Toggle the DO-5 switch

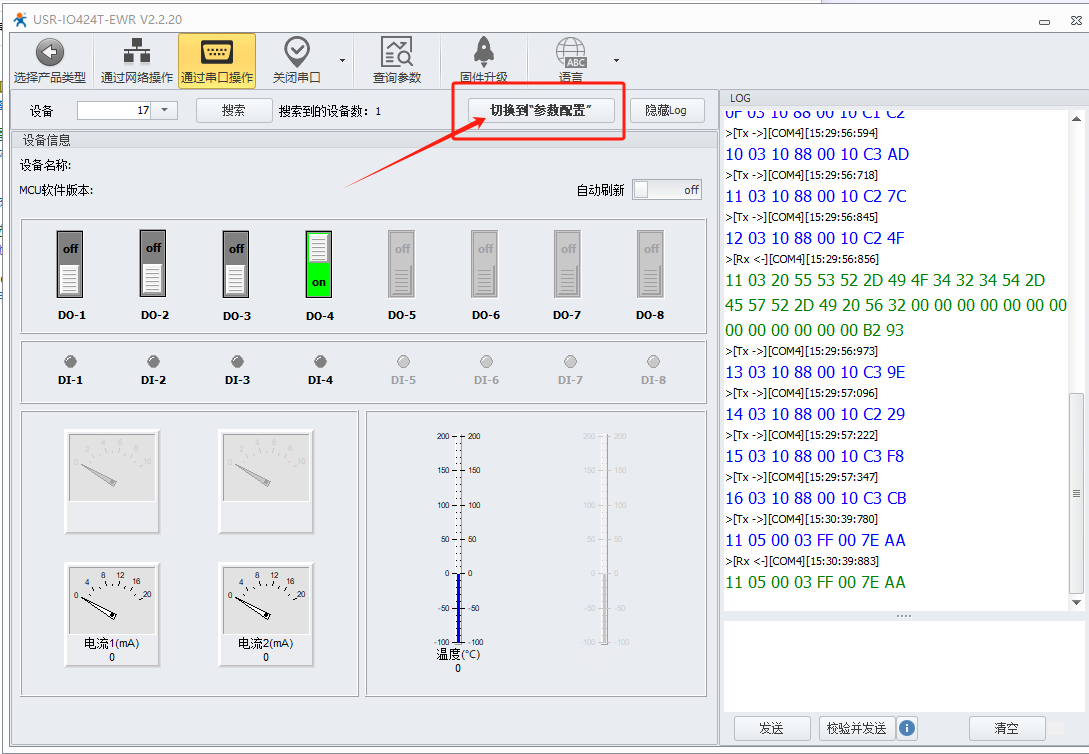(x=401, y=264)
